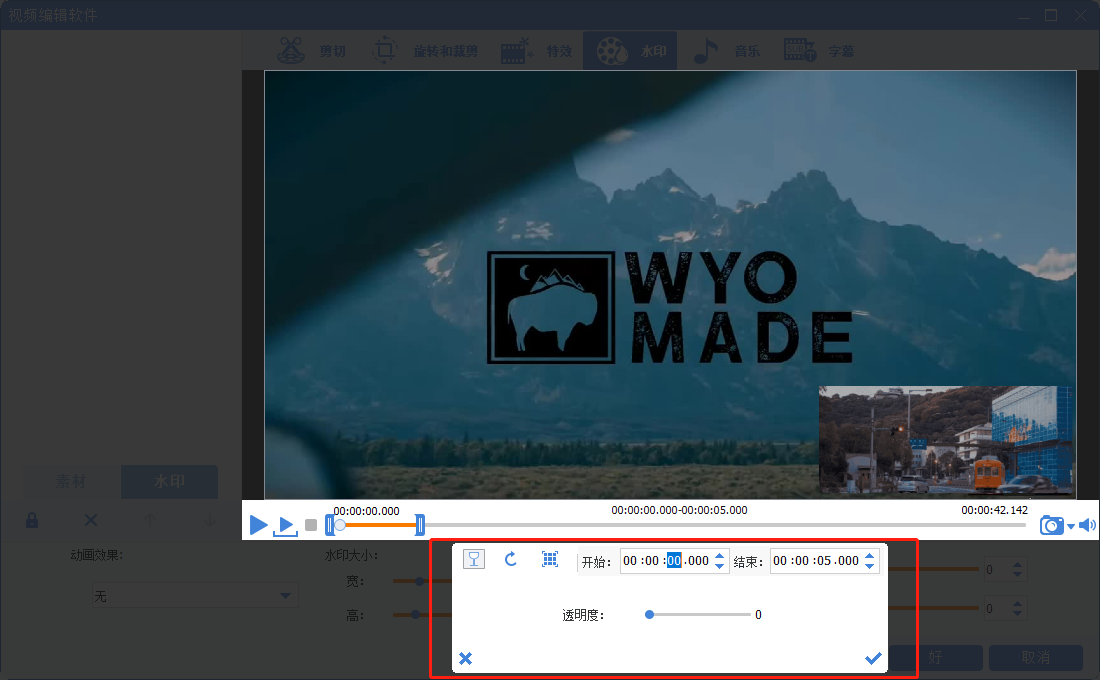Open the 特效 effects tab
The image size is (1100, 680).
pos(537,51)
